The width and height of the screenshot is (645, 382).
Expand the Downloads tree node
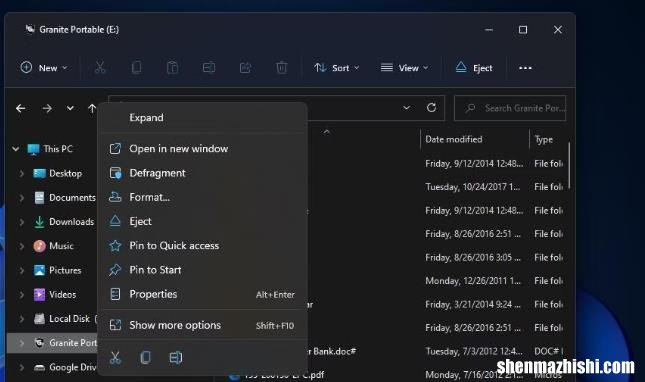click(21, 222)
